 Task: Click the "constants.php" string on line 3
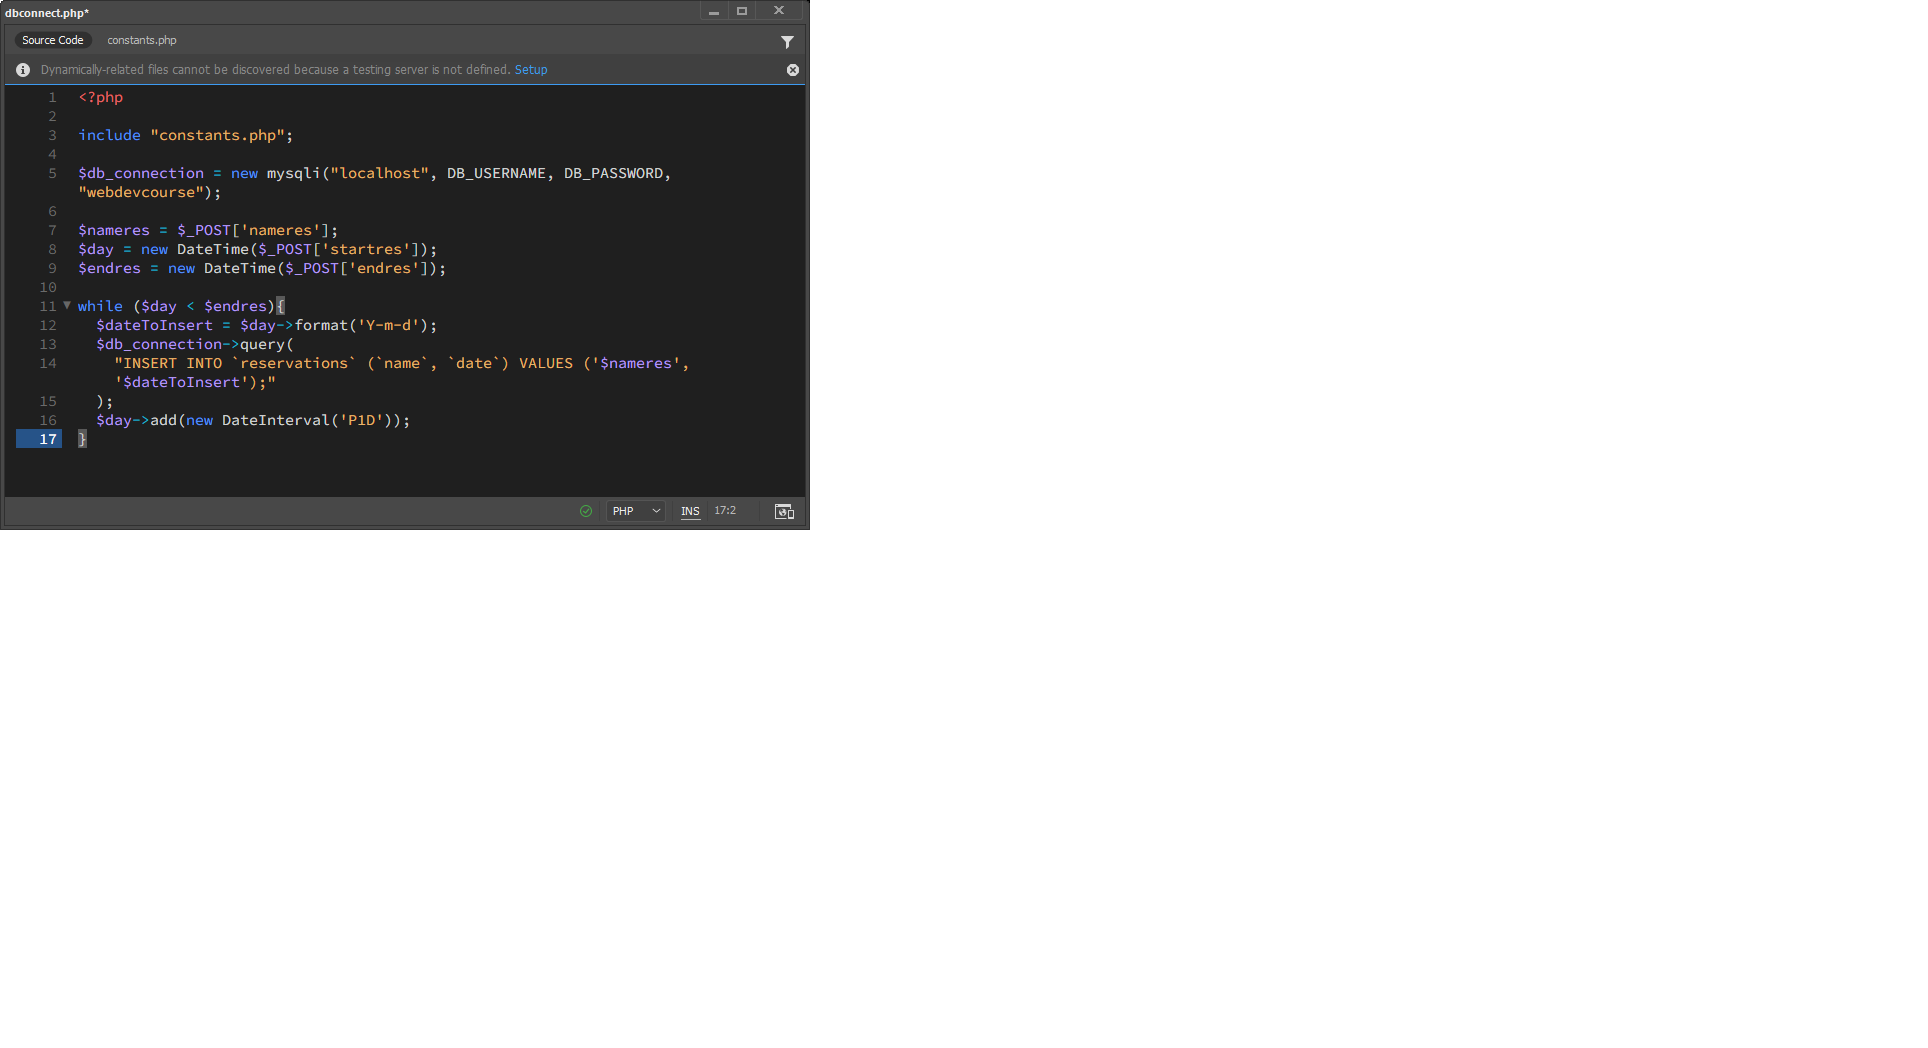pos(217,135)
